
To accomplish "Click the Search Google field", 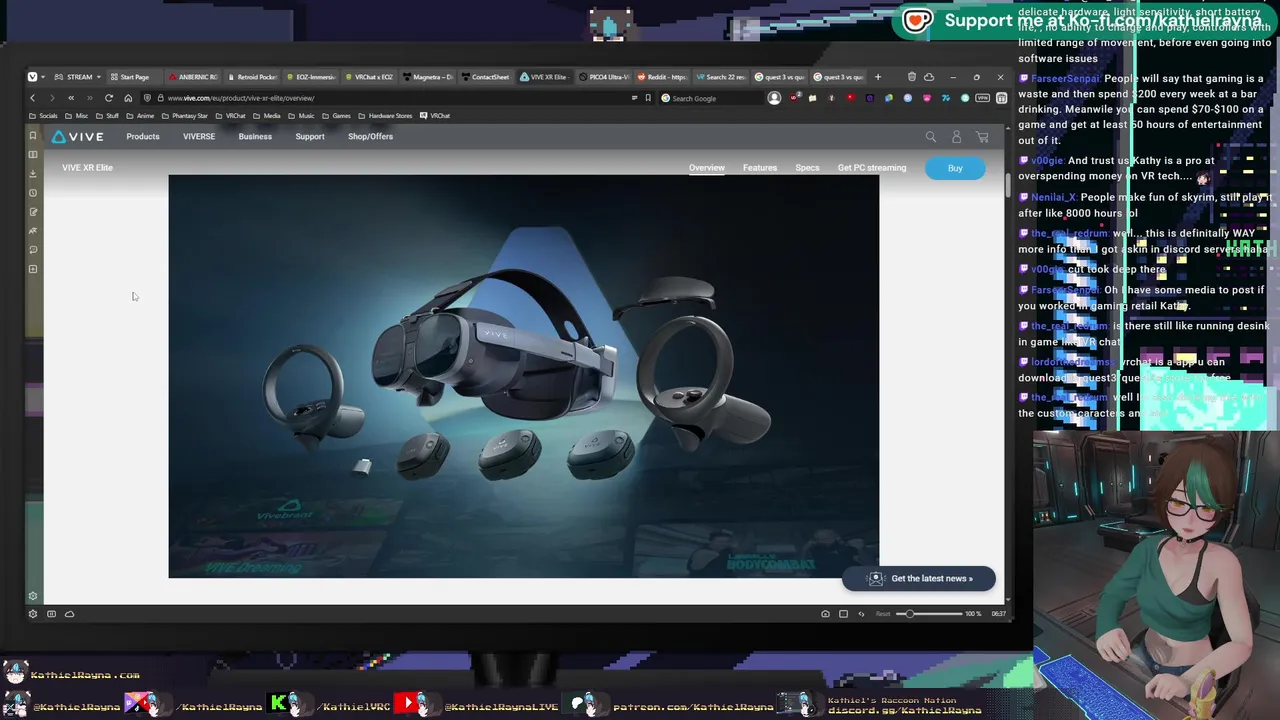I will [x=712, y=98].
